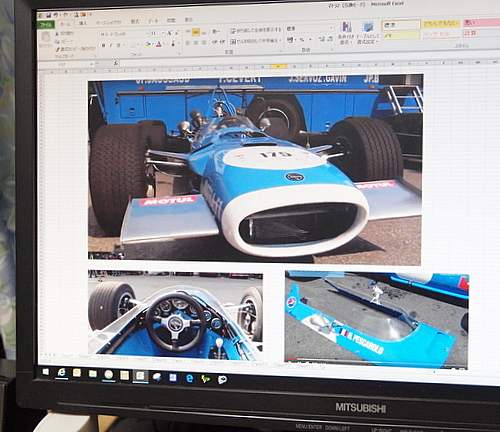
Task: Toggle Align Left in alignment group
Action: pos(187,43)
